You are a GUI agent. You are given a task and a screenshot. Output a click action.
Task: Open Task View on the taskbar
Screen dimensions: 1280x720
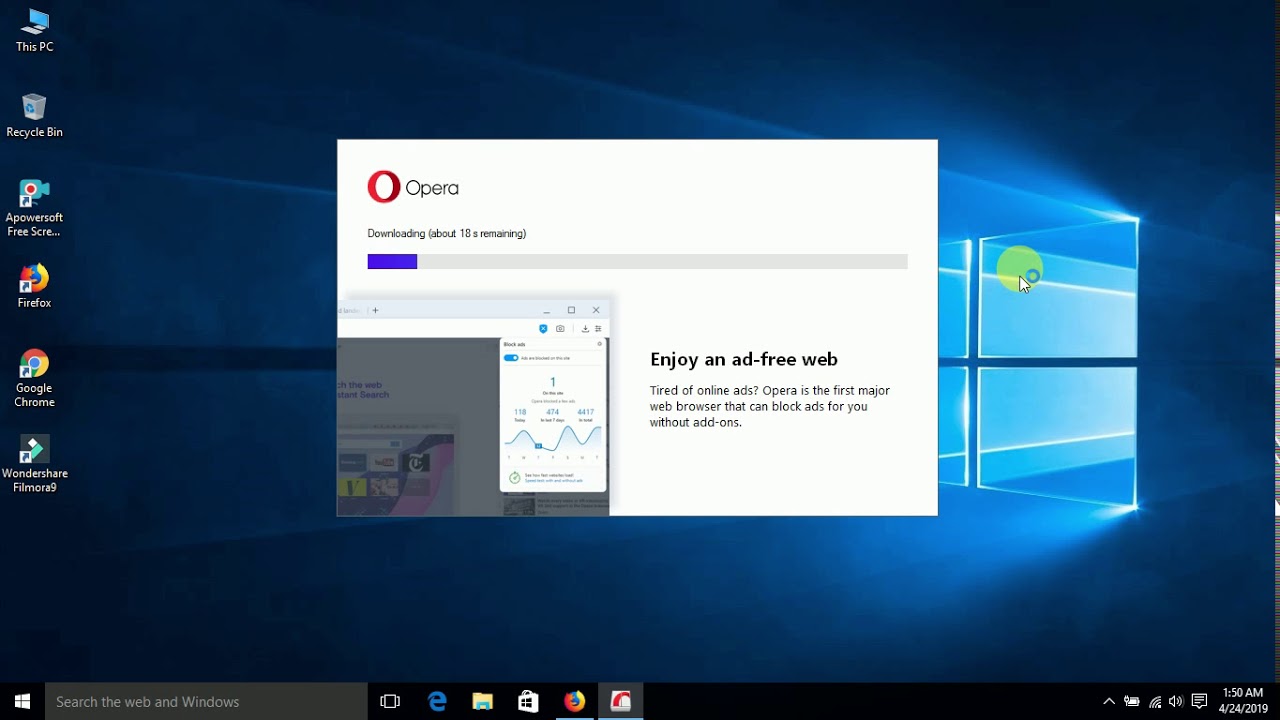390,702
